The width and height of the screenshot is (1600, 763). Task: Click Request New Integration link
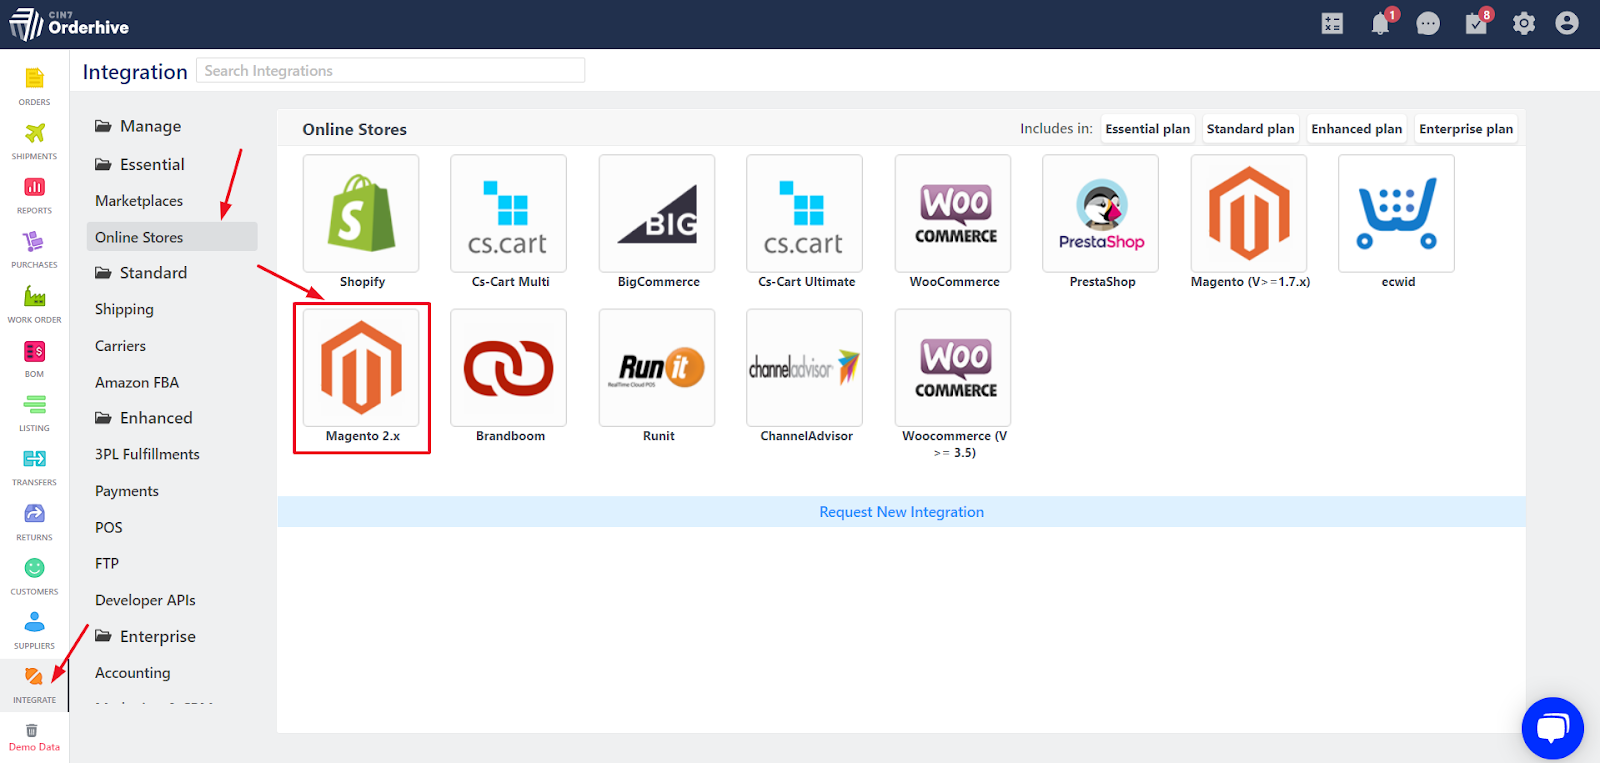pos(901,512)
